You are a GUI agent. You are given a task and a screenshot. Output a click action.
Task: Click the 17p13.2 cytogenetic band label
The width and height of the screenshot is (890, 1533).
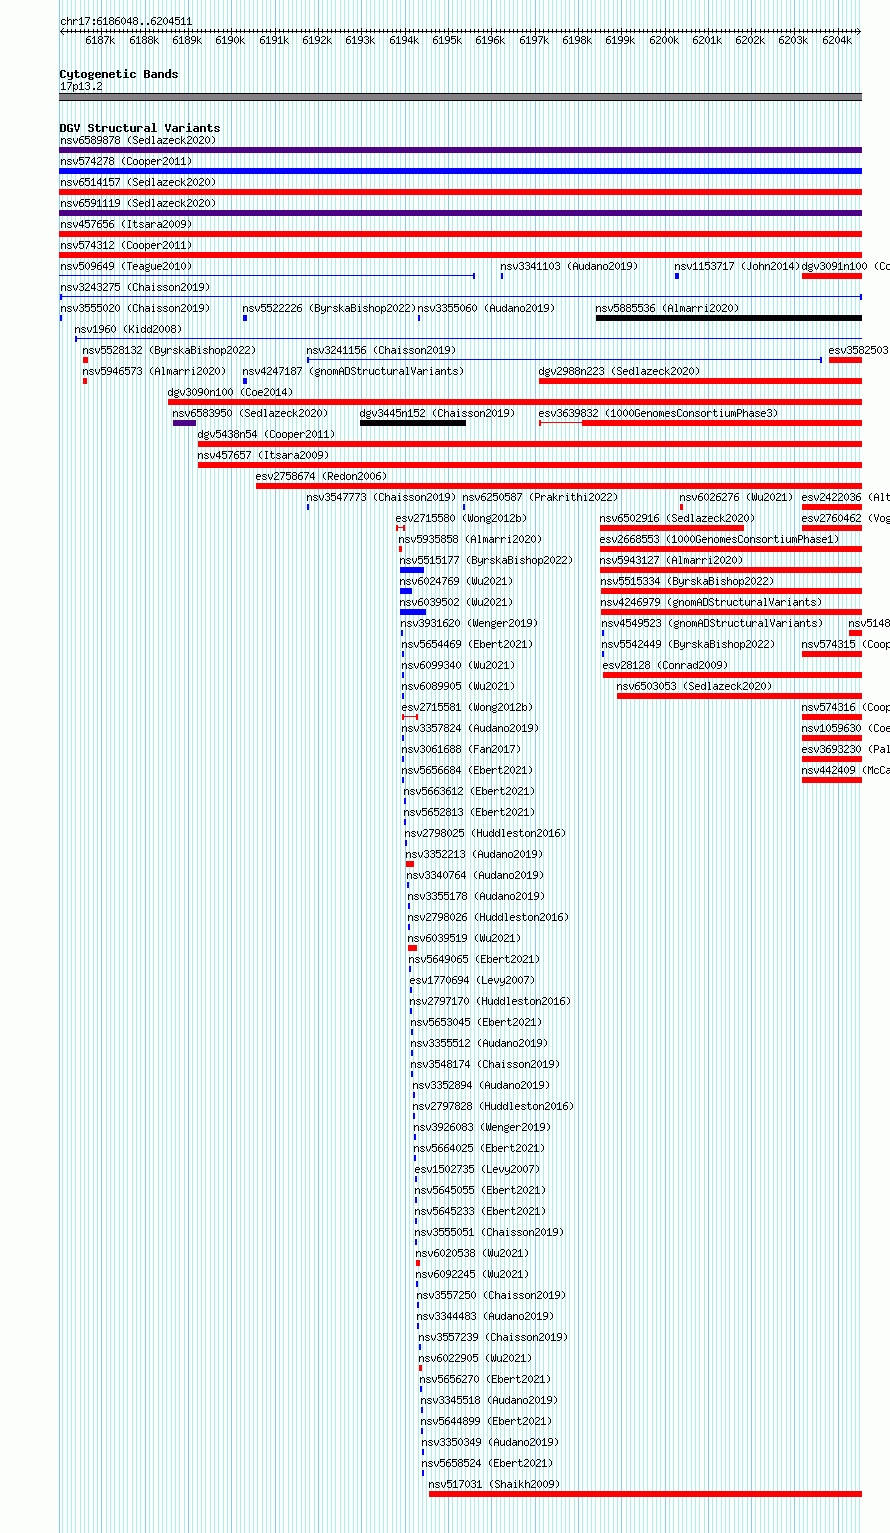[81, 87]
